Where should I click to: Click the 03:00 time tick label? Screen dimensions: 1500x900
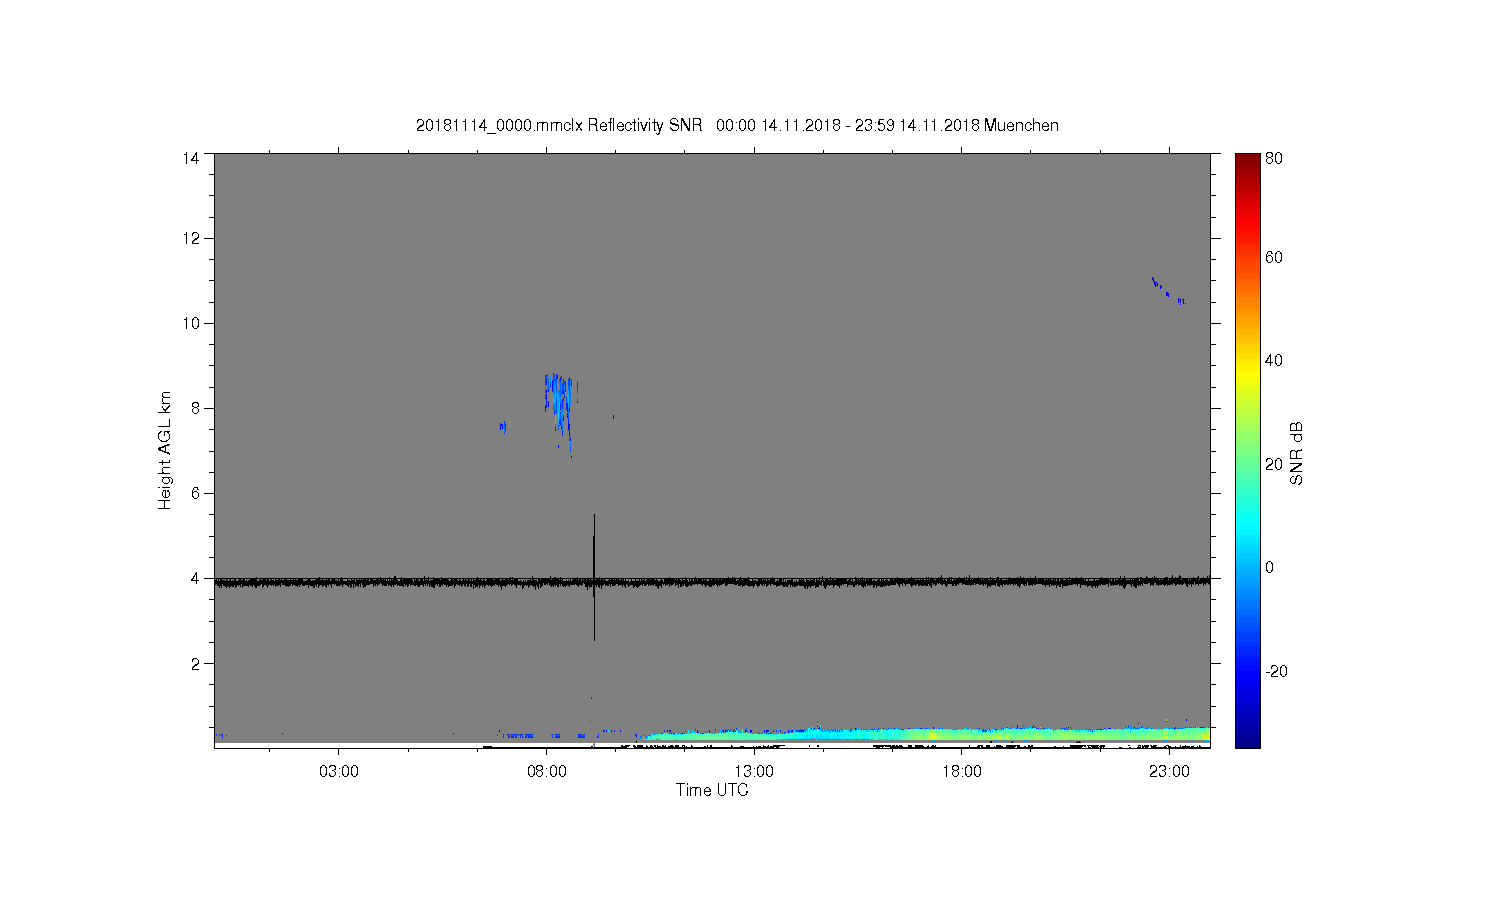pos(339,772)
